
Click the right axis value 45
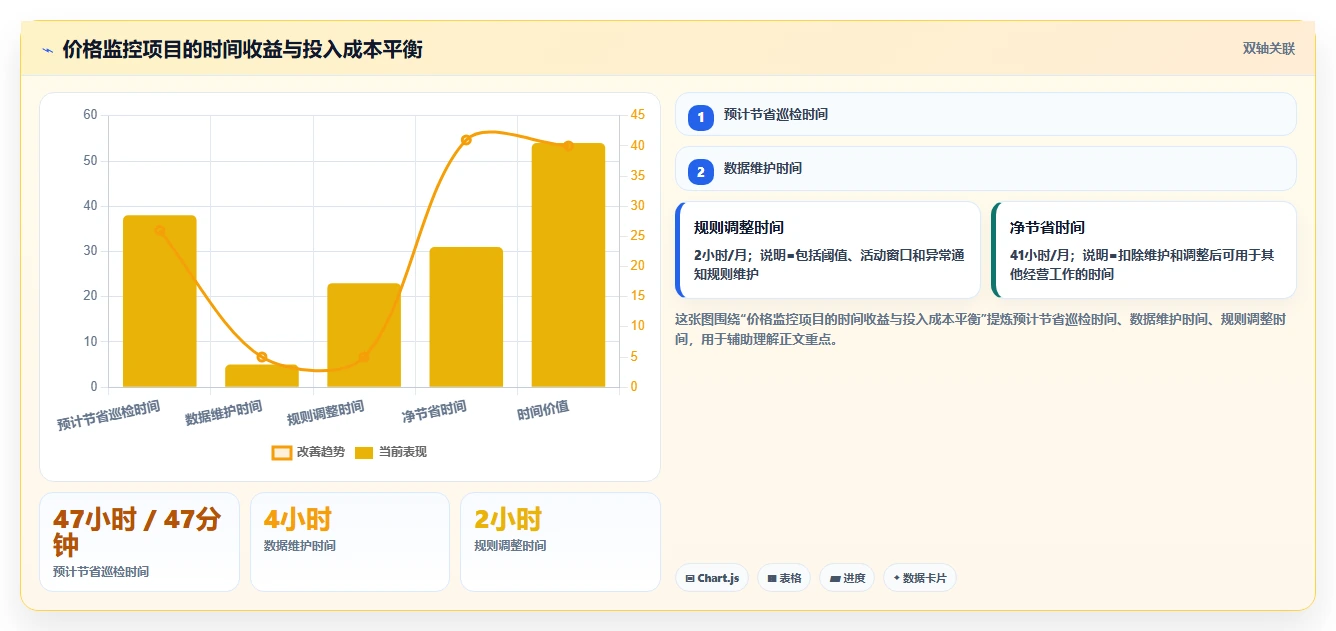637,115
